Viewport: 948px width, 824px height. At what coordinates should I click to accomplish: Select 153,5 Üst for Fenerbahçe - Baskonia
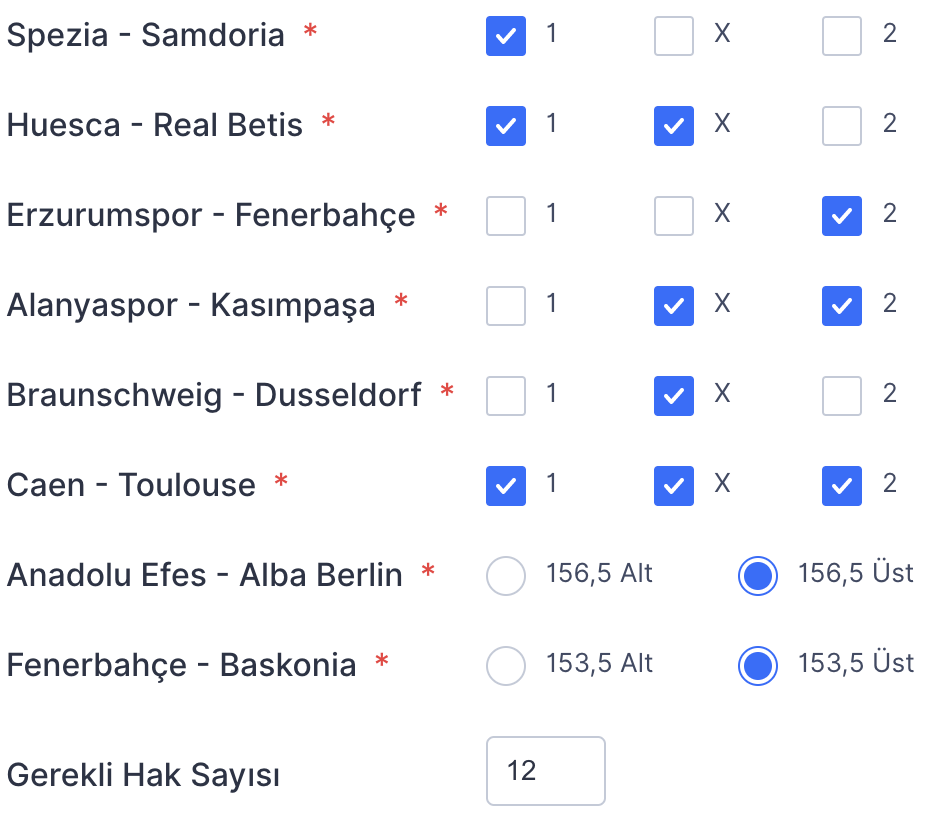click(x=758, y=666)
